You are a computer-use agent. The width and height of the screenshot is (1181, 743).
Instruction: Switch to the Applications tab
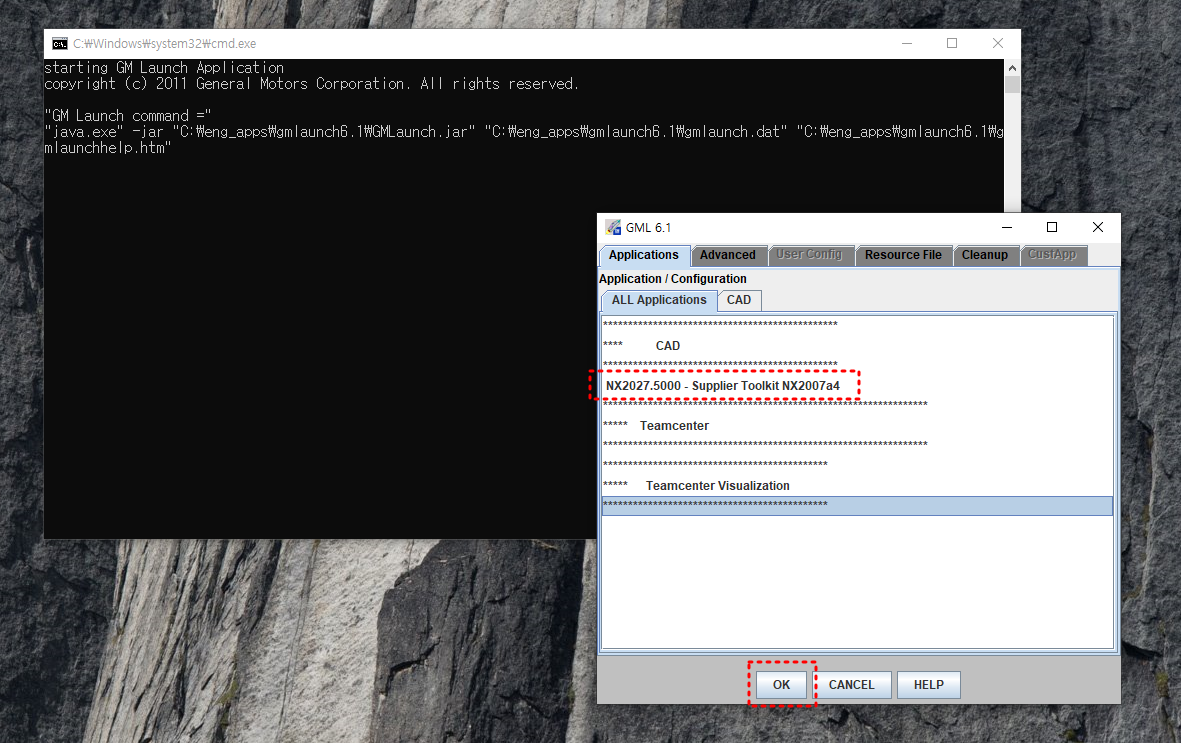[x=644, y=255]
